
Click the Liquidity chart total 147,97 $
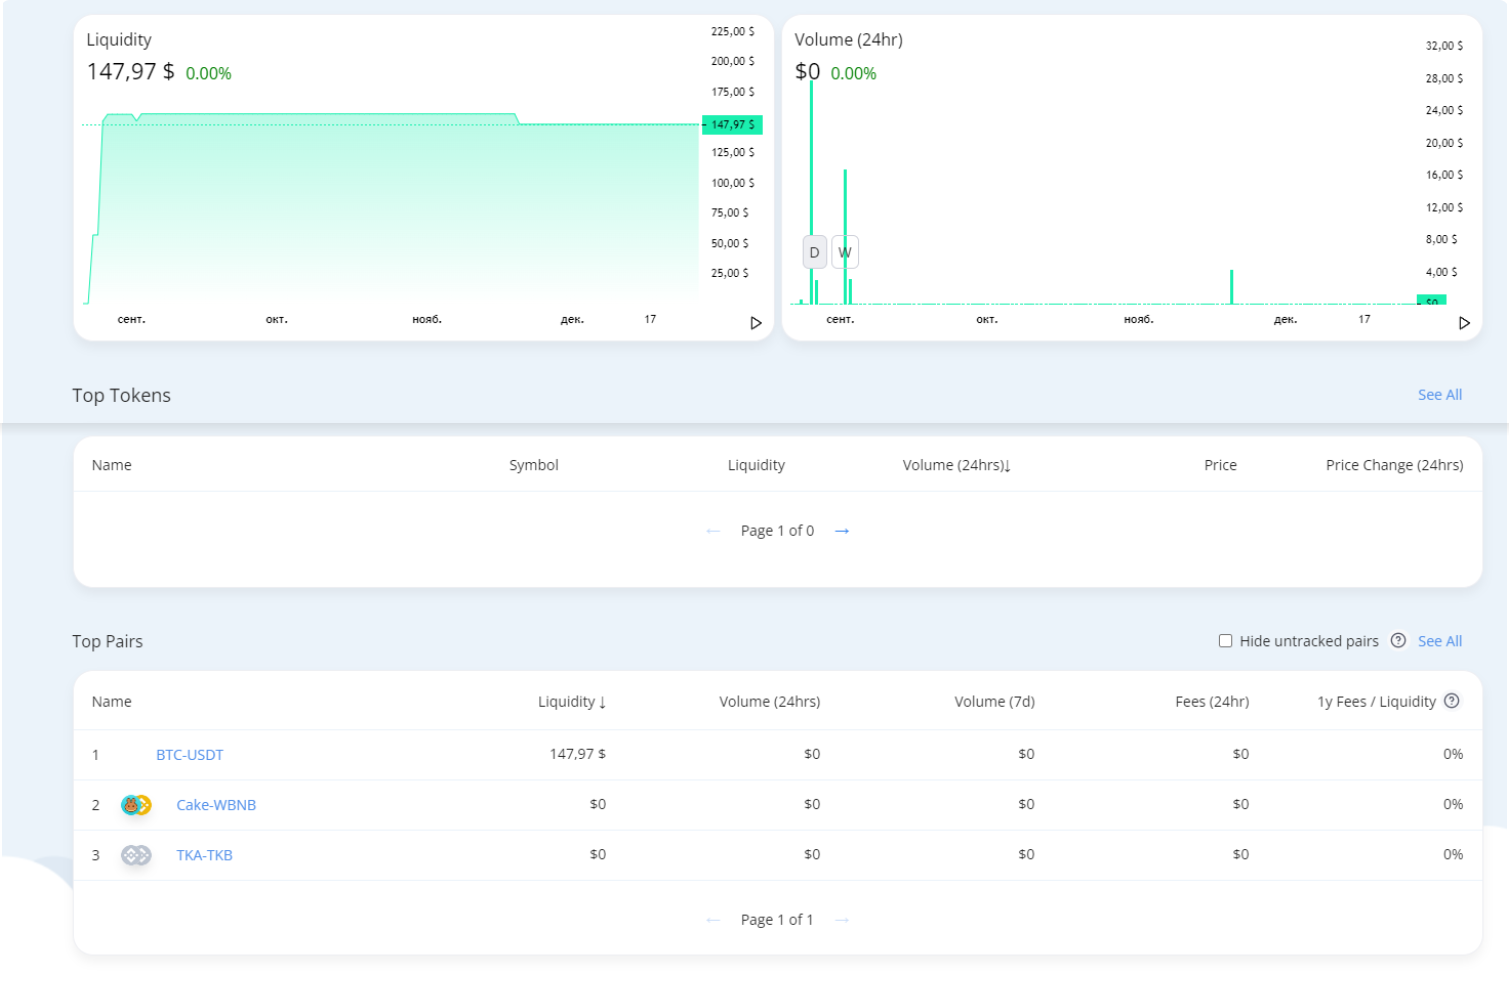point(130,72)
